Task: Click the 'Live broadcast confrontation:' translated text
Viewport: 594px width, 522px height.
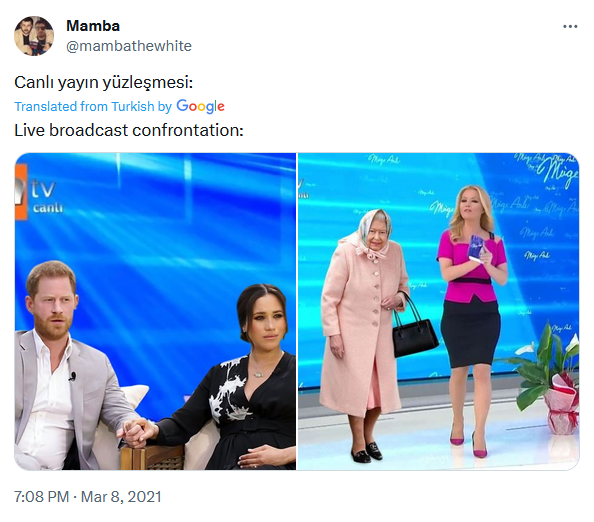Action: coord(129,130)
